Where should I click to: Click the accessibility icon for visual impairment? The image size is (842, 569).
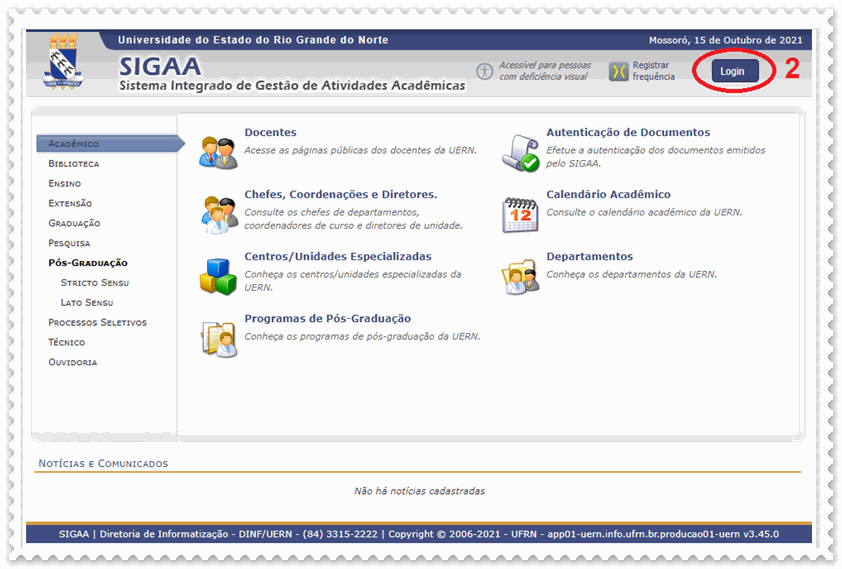pyautogui.click(x=485, y=71)
